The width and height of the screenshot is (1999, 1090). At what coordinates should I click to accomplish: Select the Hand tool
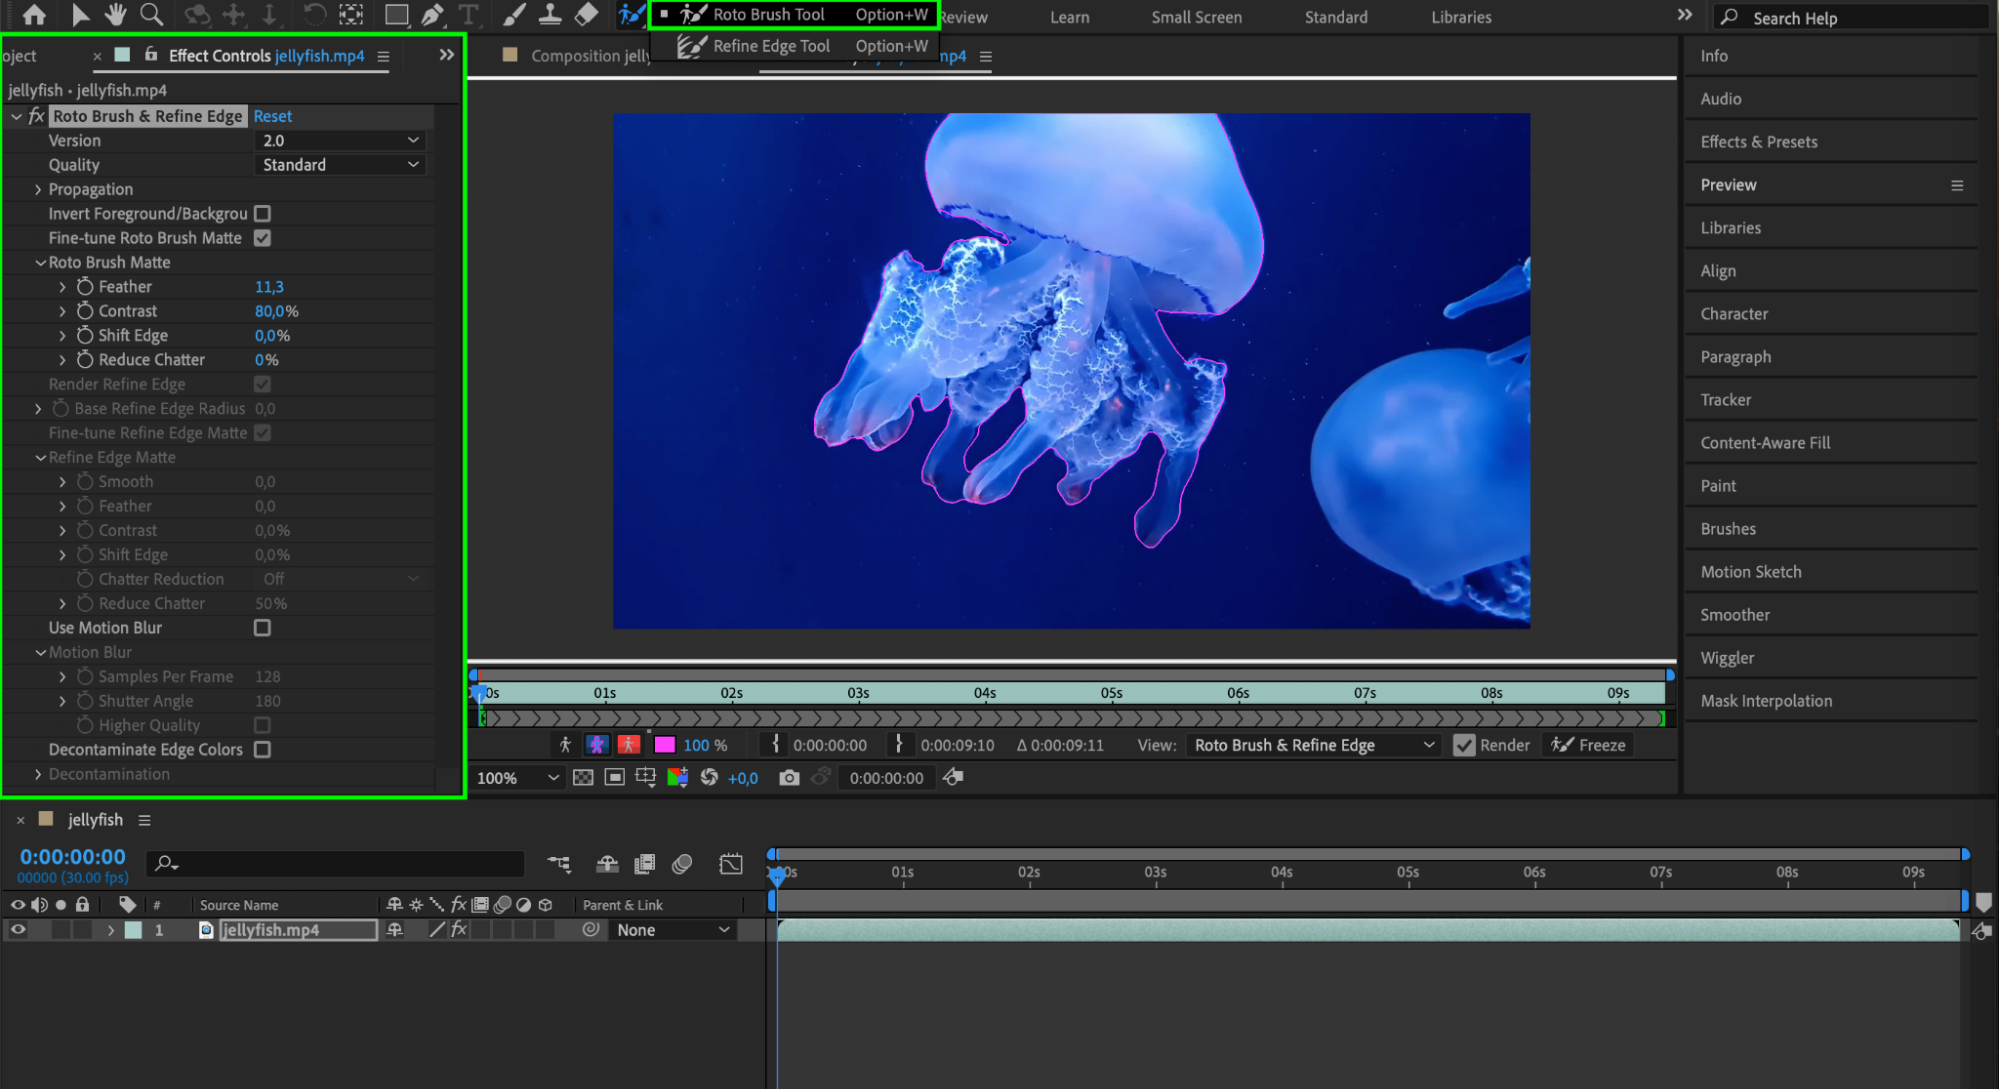[115, 14]
